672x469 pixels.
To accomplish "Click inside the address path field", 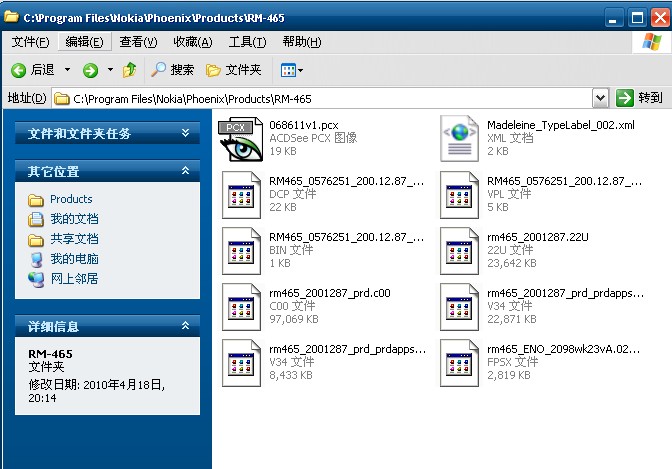I will click(321, 99).
